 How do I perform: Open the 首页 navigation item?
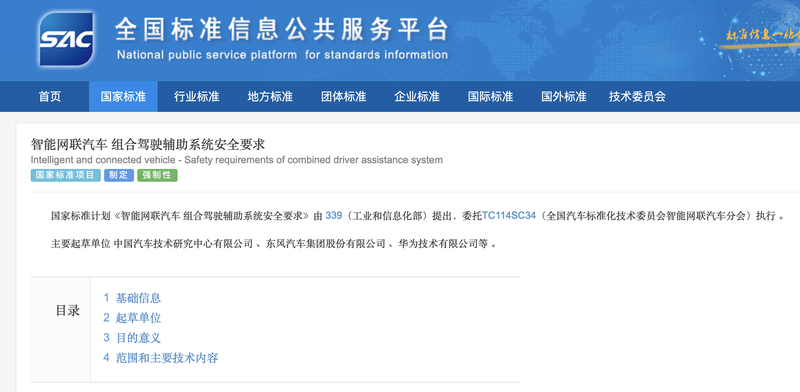point(50,96)
